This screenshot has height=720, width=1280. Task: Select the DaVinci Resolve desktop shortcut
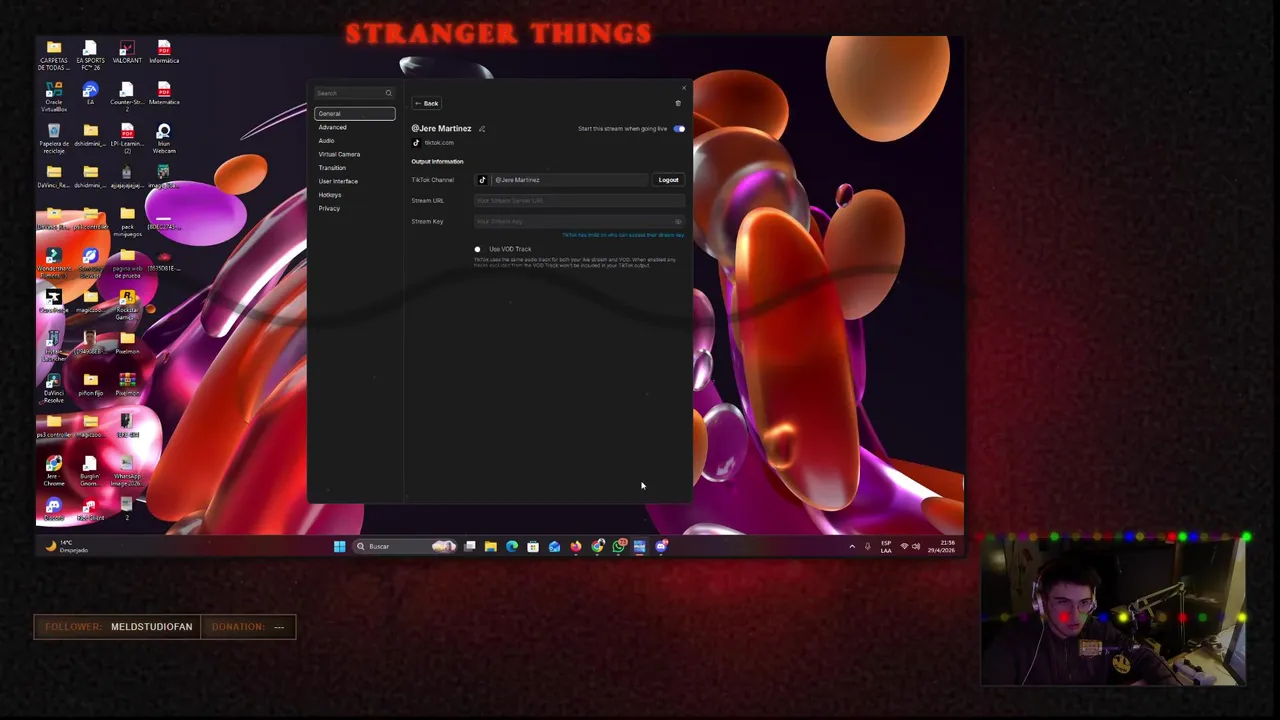pyautogui.click(x=54, y=387)
